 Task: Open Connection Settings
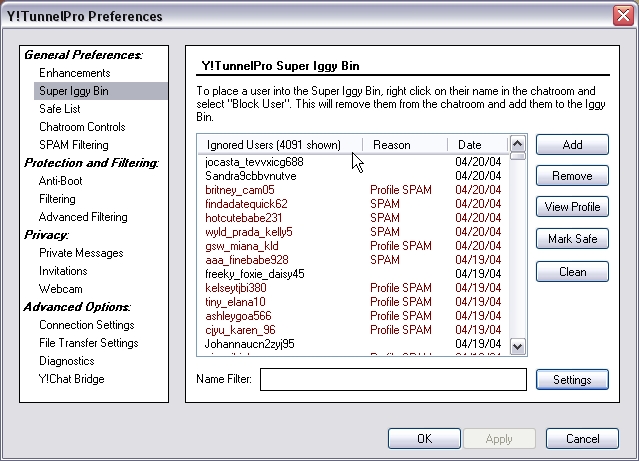pos(87,325)
